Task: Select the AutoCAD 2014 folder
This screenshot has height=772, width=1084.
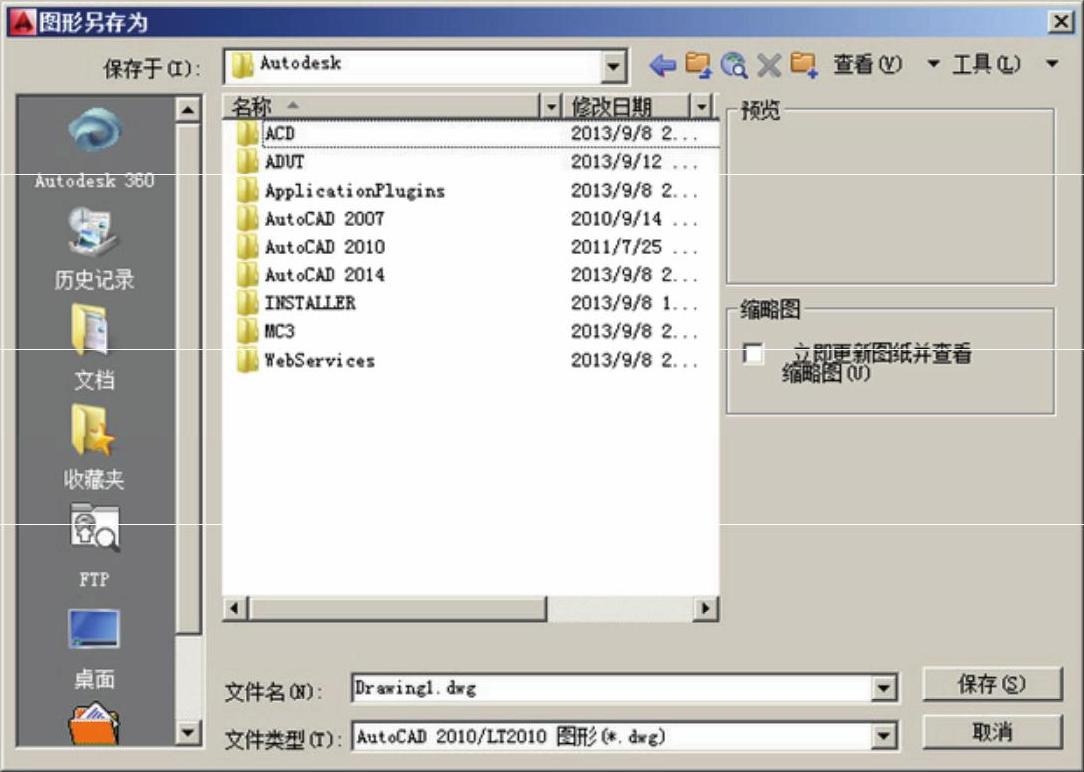Action: click(324, 275)
